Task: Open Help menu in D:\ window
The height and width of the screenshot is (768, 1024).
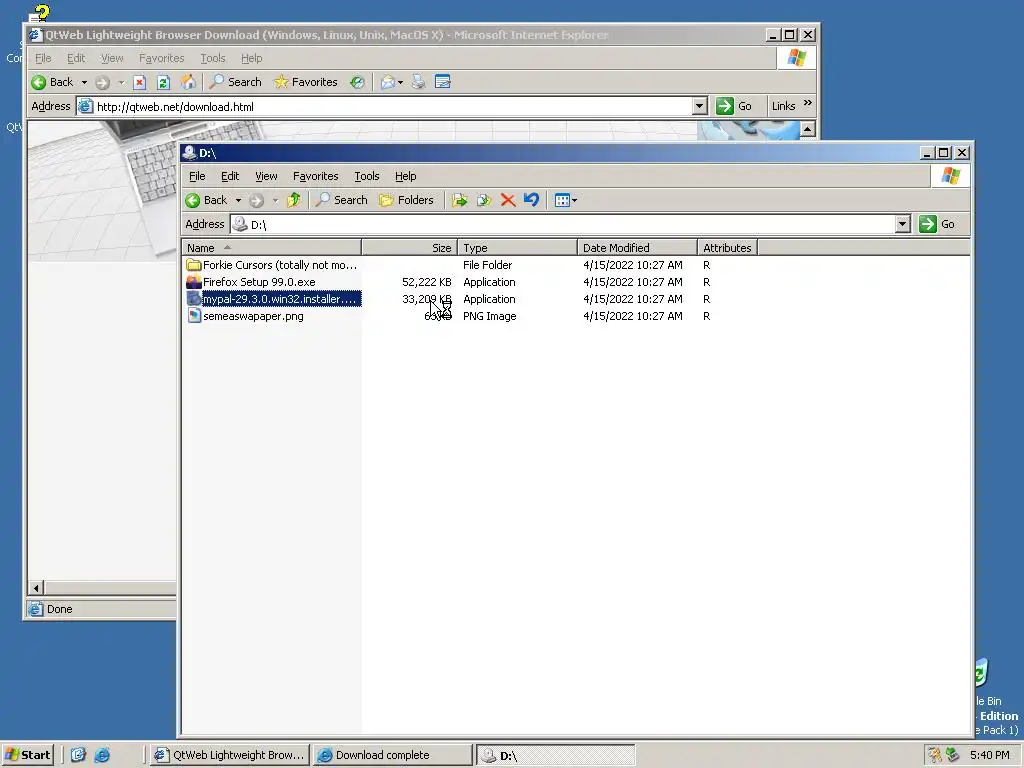Action: pos(406,176)
